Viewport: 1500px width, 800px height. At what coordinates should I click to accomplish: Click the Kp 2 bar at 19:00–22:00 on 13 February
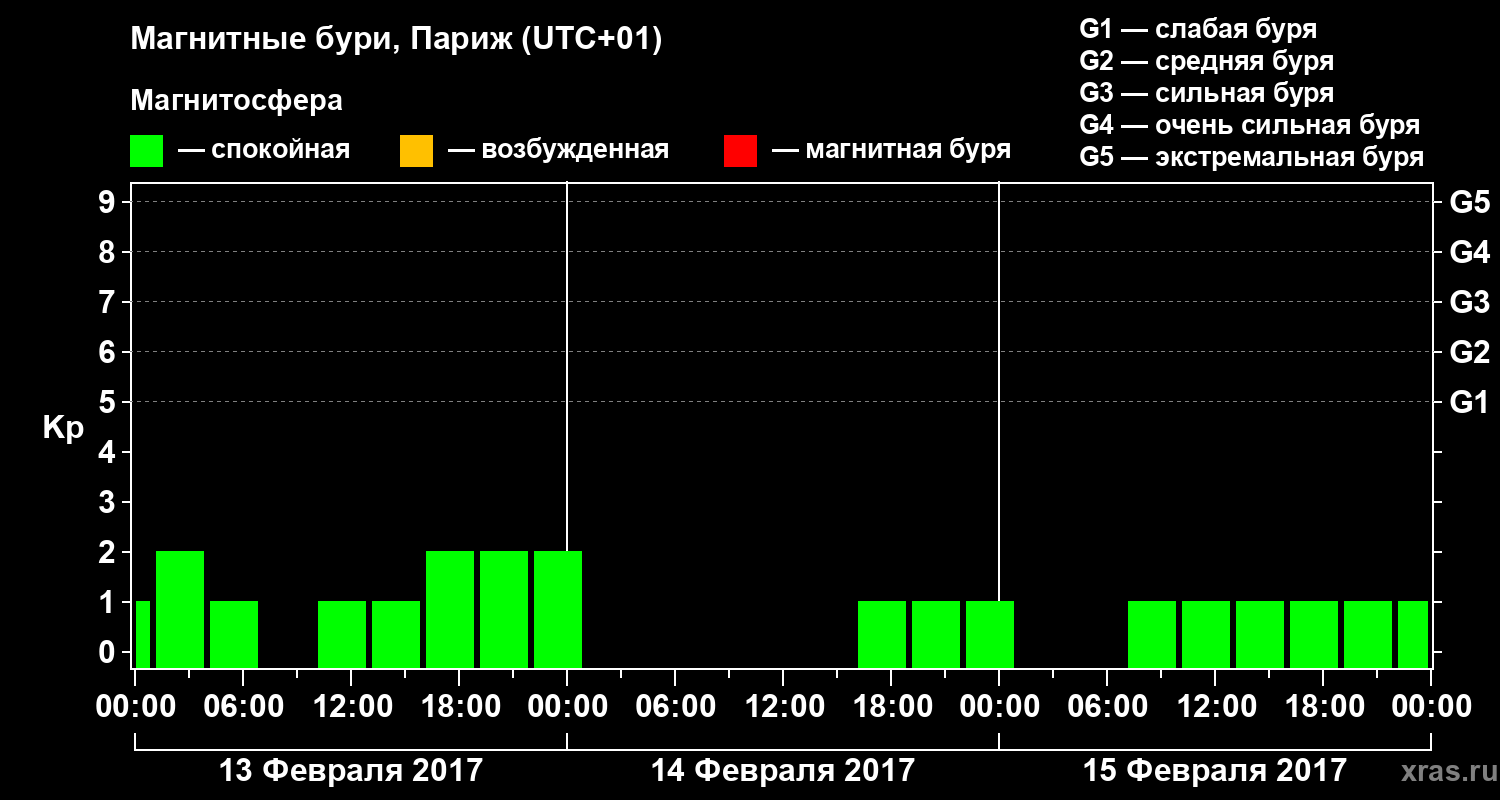click(504, 609)
